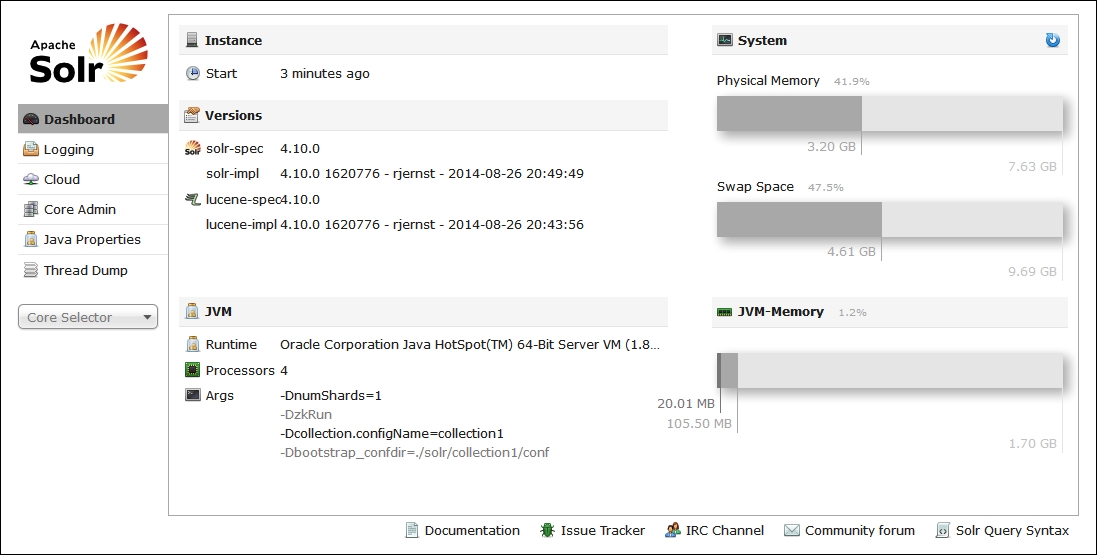View the Thread Dump page
This screenshot has height=555, width=1097.
[x=93, y=270]
